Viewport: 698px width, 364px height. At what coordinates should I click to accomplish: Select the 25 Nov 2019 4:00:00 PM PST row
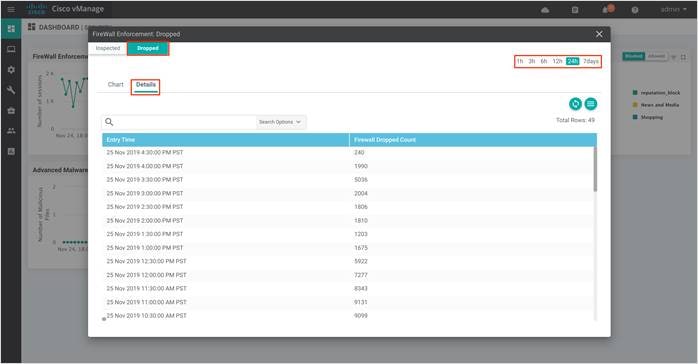coord(348,166)
